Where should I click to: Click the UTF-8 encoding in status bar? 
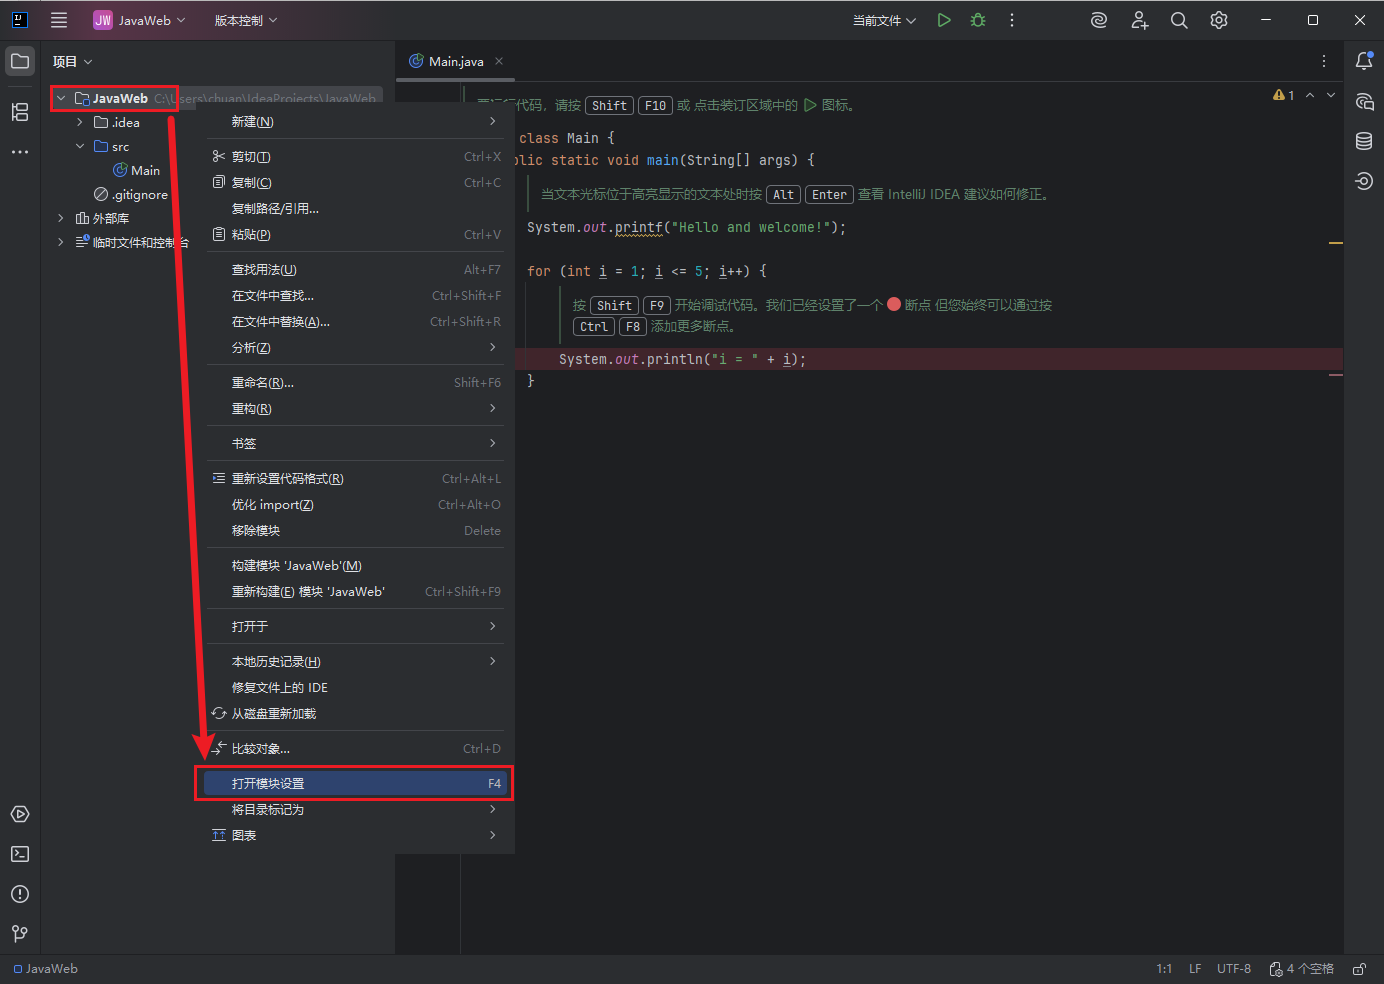click(x=1234, y=969)
